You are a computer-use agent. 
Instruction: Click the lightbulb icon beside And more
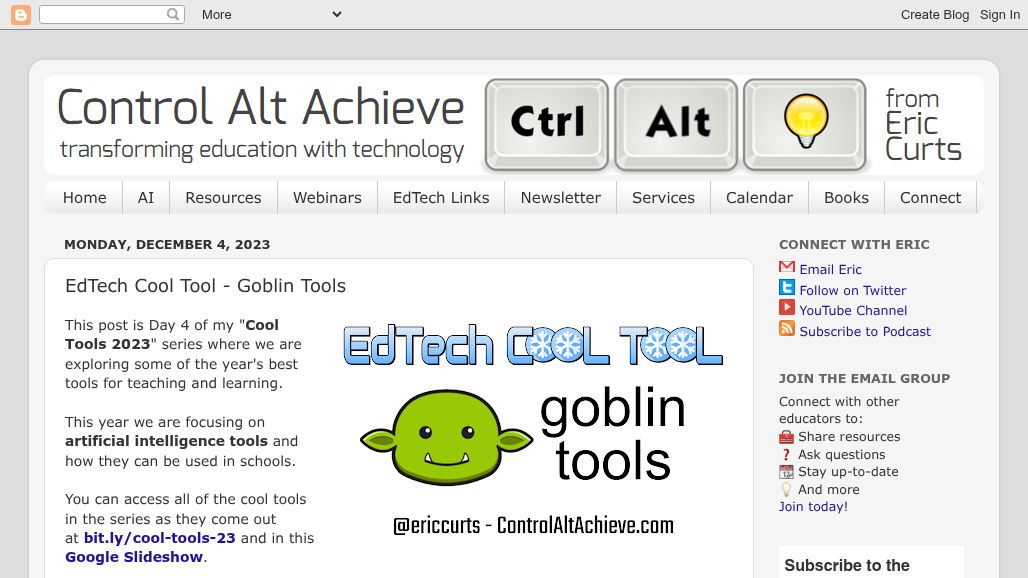coord(786,489)
